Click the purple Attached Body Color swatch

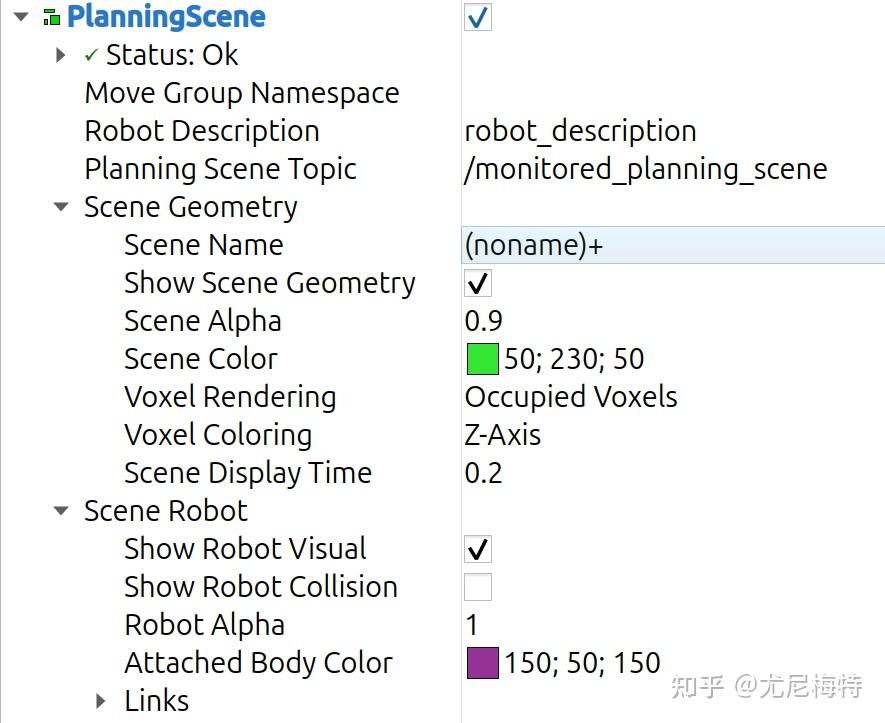coord(483,663)
